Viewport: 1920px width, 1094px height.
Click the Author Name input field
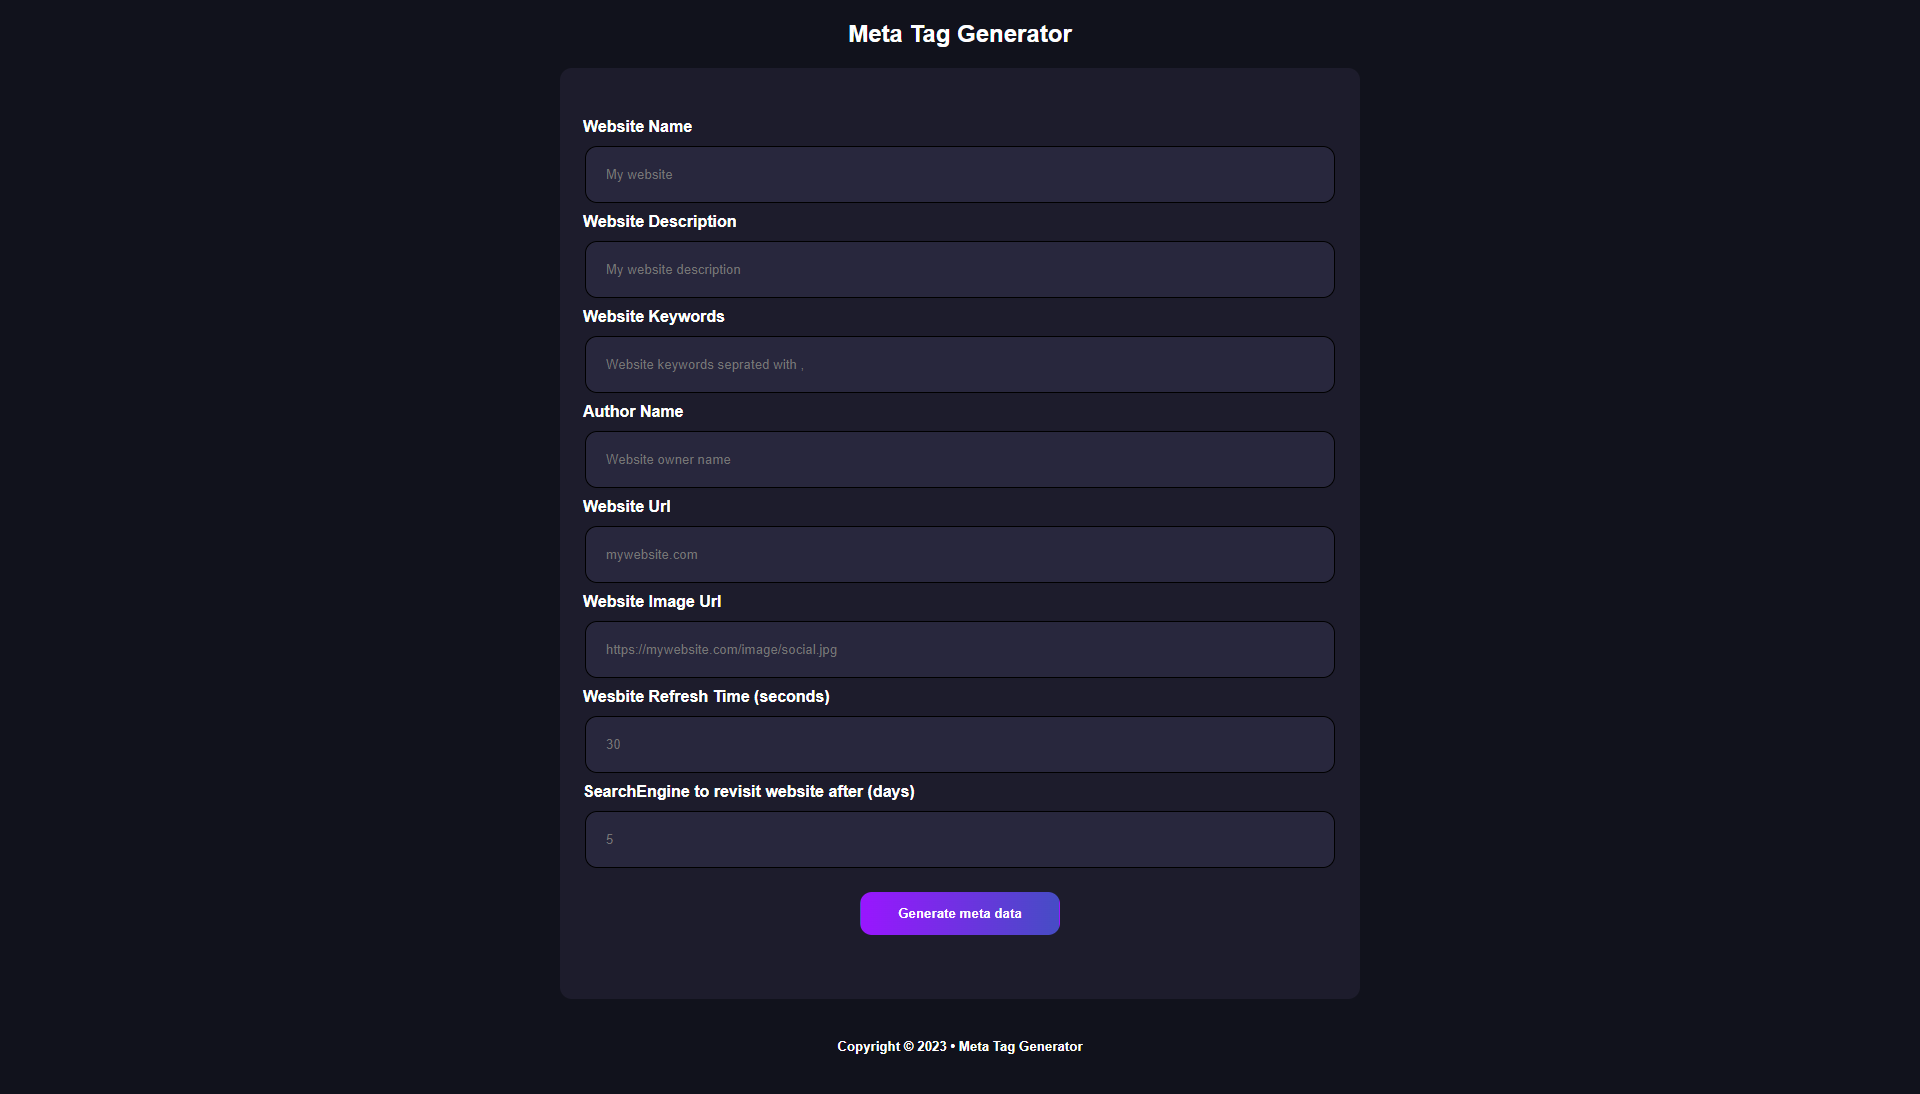coord(958,459)
